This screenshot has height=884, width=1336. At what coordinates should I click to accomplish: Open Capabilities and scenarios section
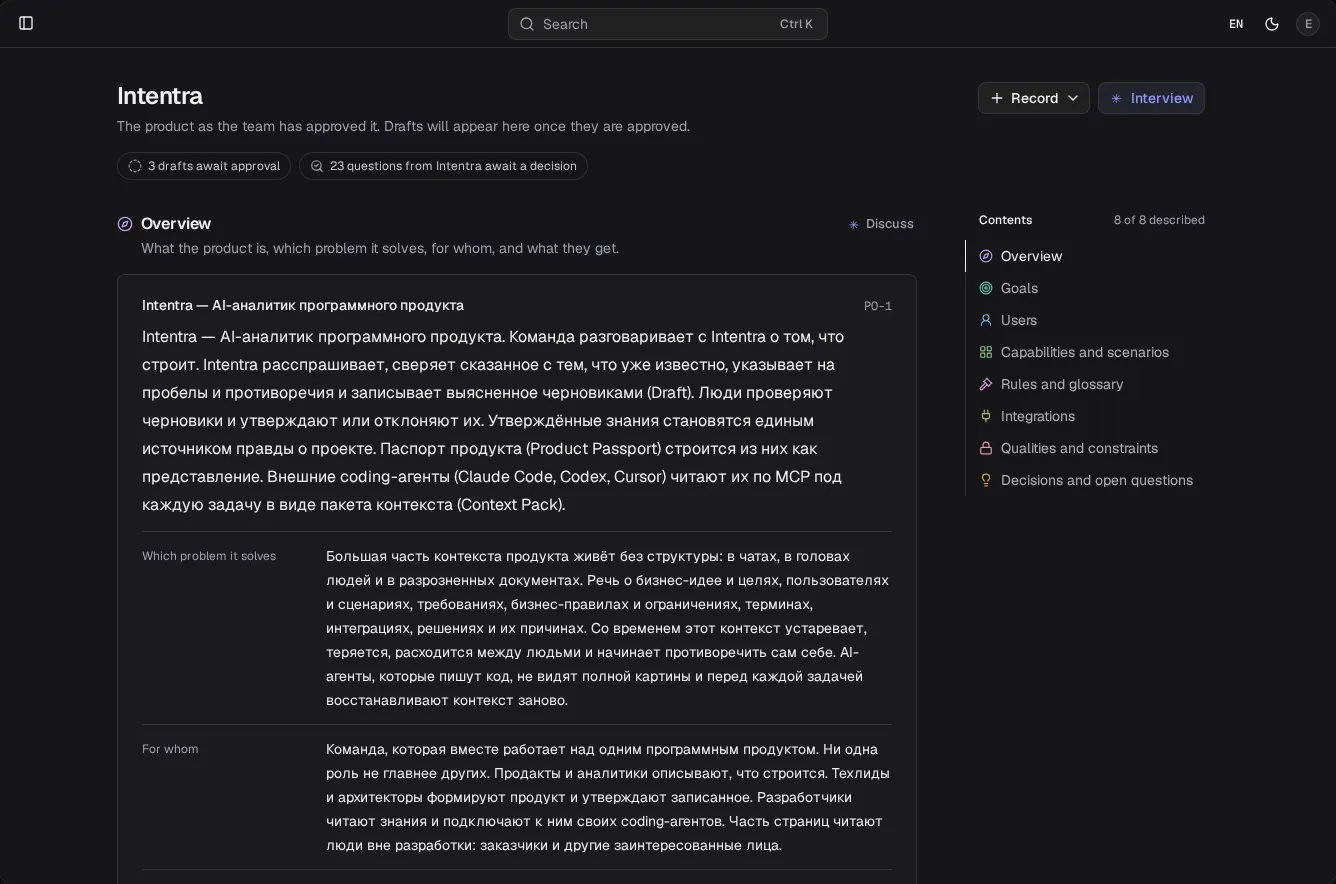click(x=1085, y=352)
